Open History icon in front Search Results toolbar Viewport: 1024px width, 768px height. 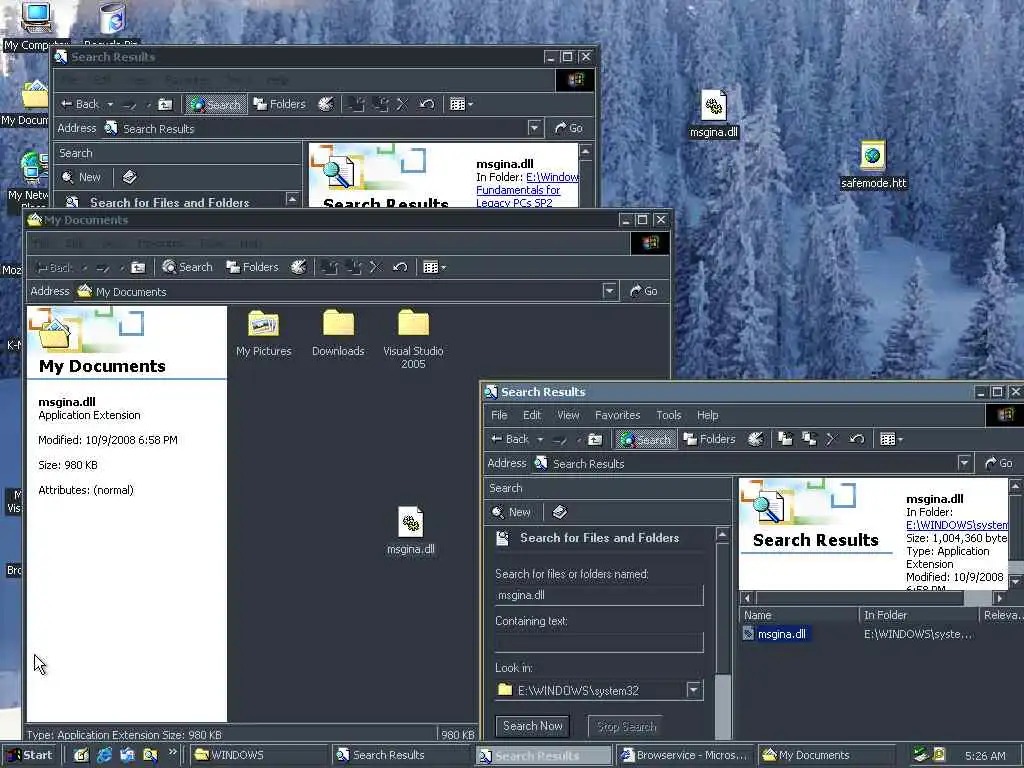click(756, 440)
